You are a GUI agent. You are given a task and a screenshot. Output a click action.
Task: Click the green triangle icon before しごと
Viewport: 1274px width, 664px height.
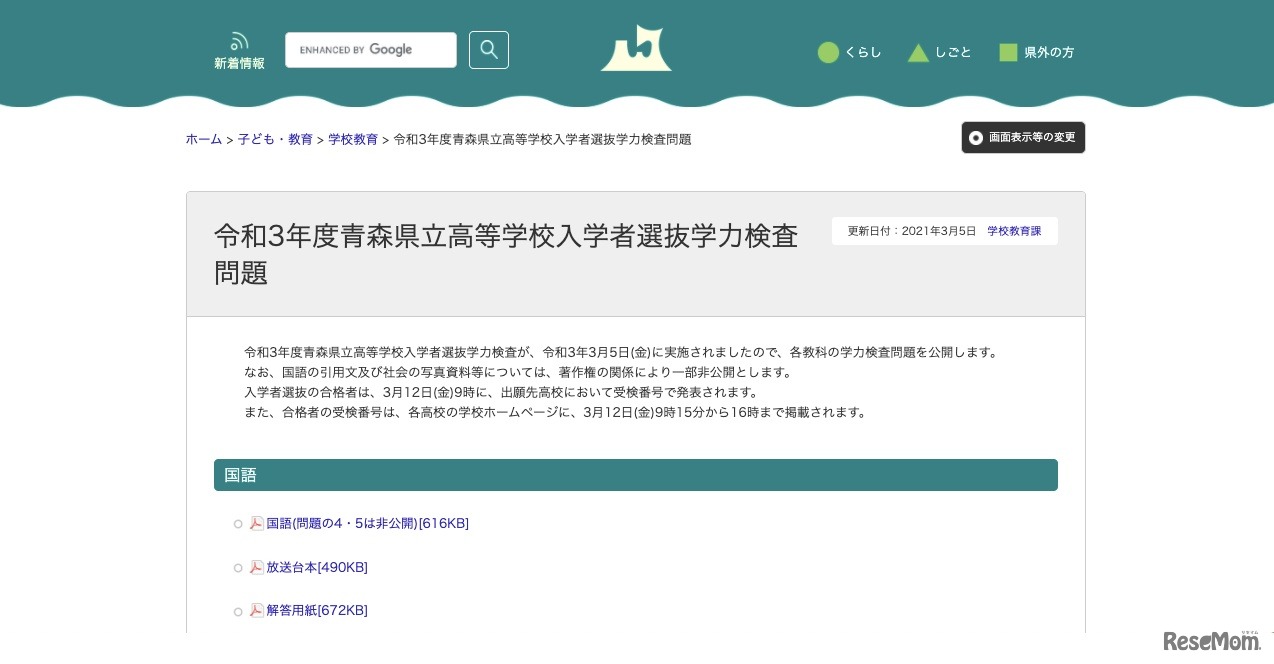point(918,52)
